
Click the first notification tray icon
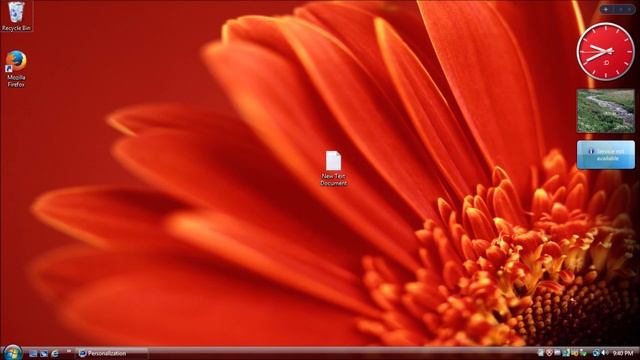(540, 353)
